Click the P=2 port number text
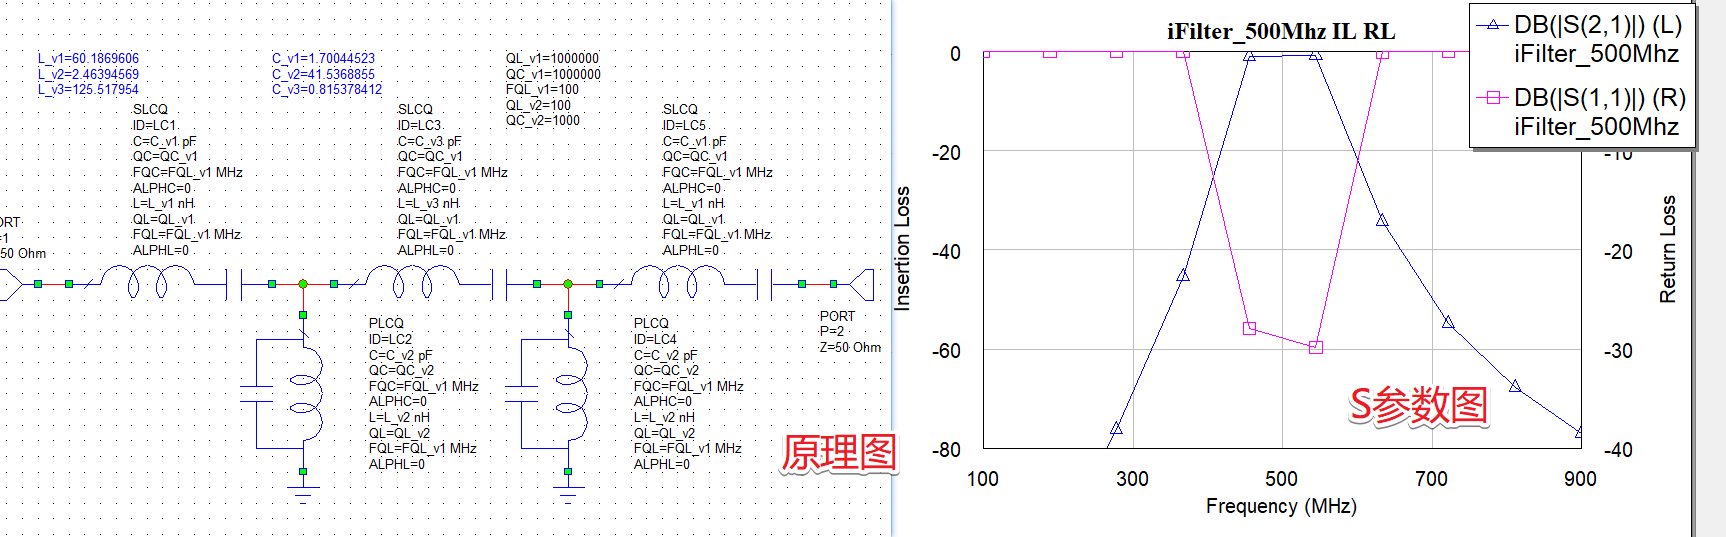 [x=832, y=331]
